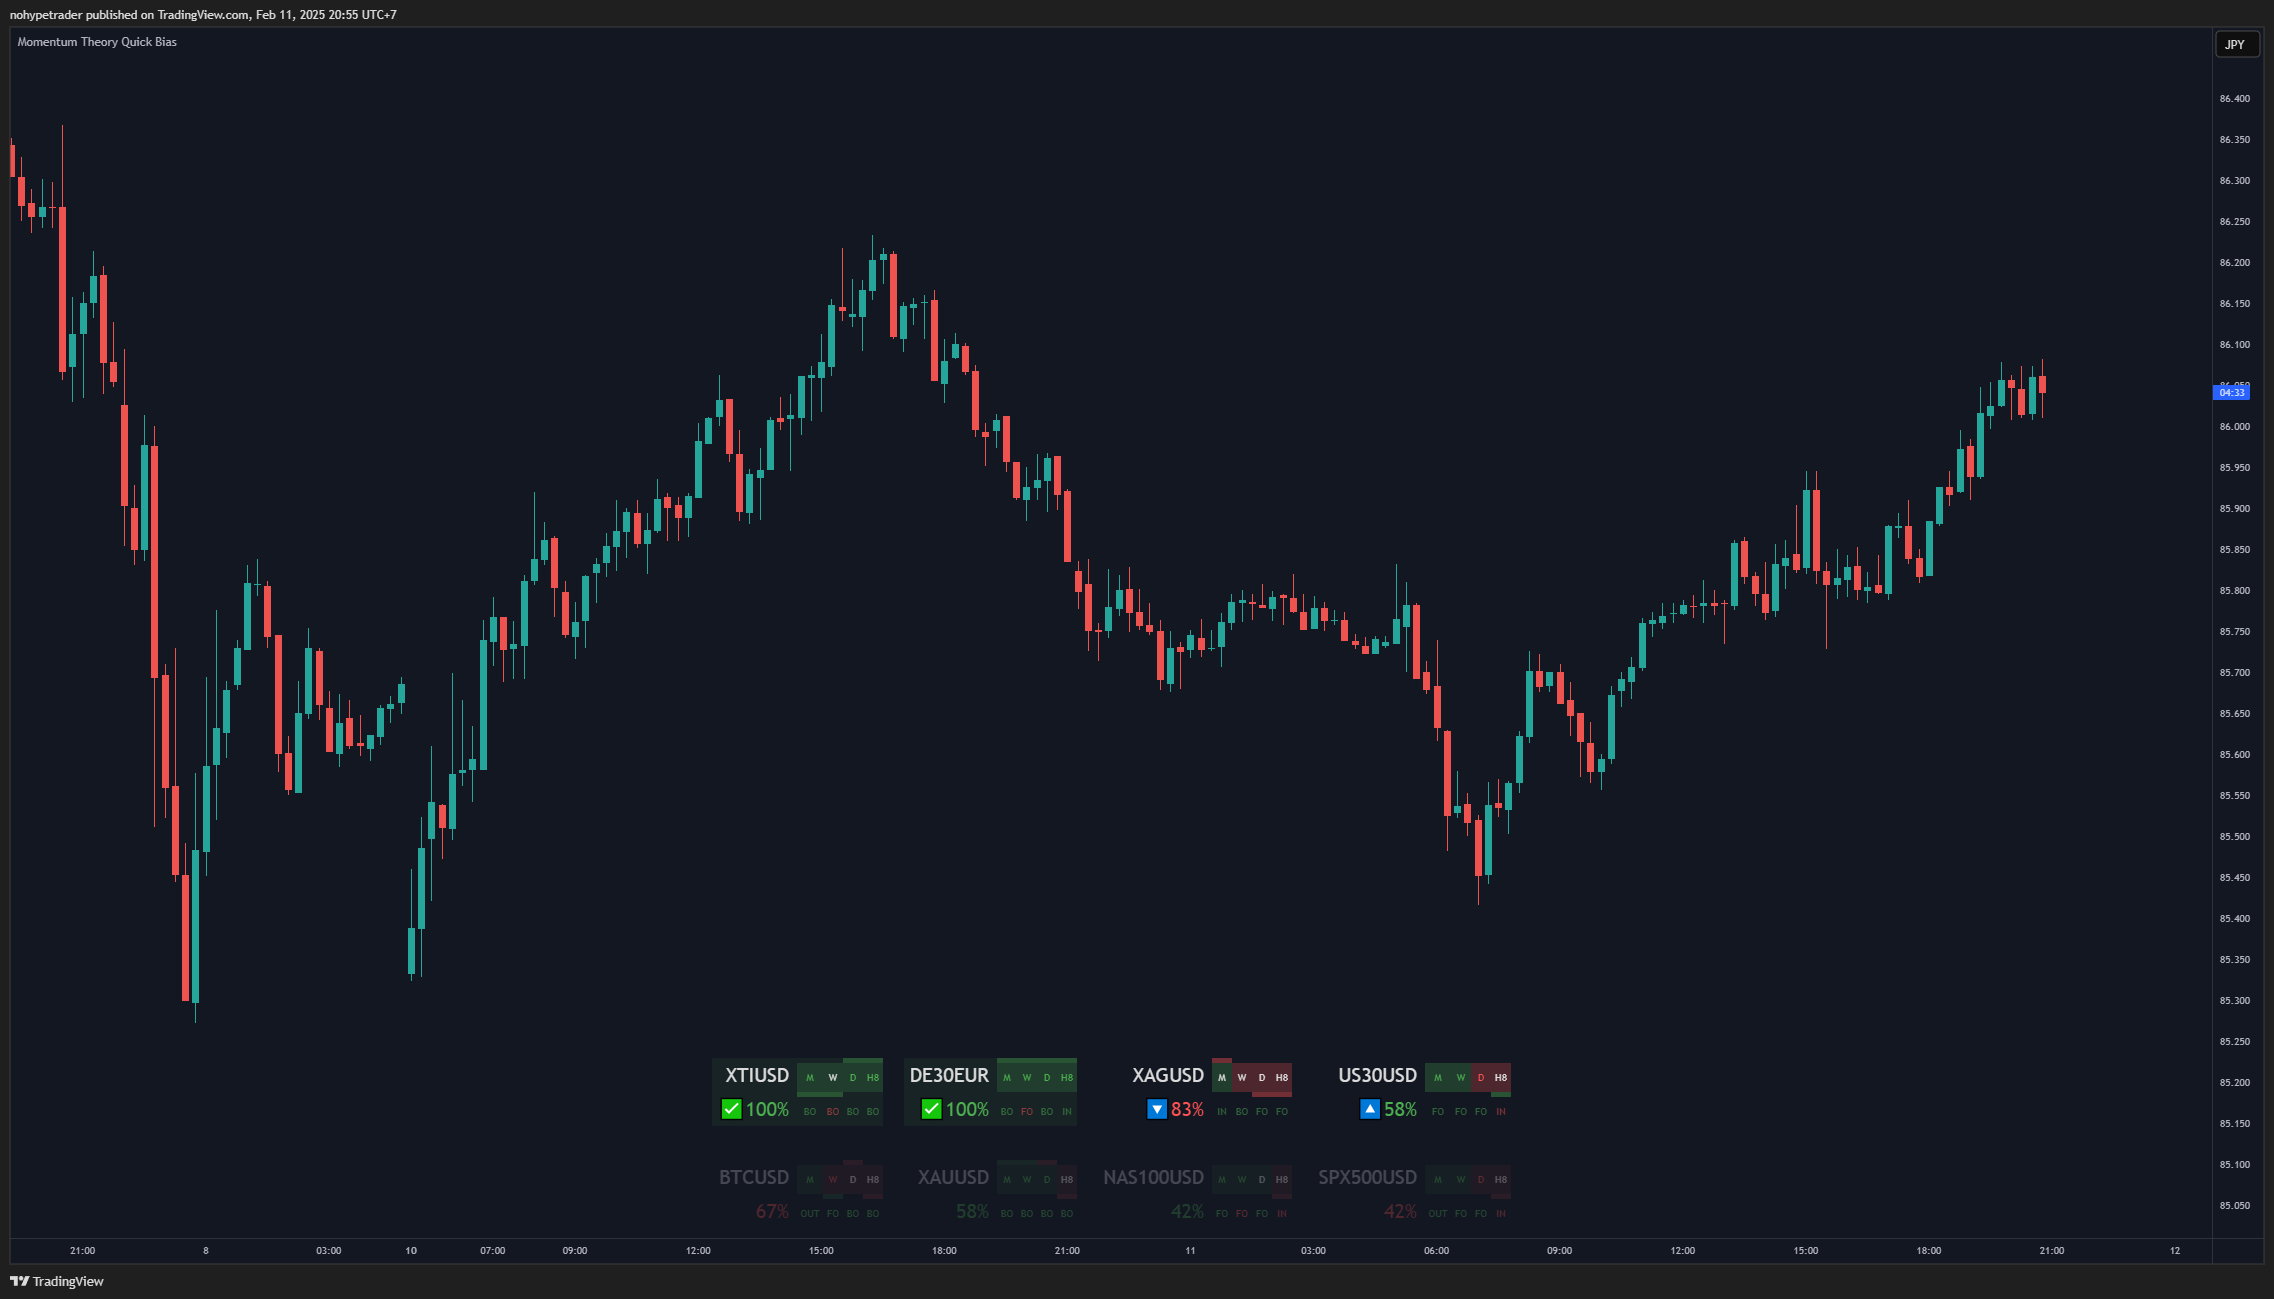The image size is (2274, 1299).
Task: Click the 83% value under XAGUSD
Action: (x=1187, y=1109)
